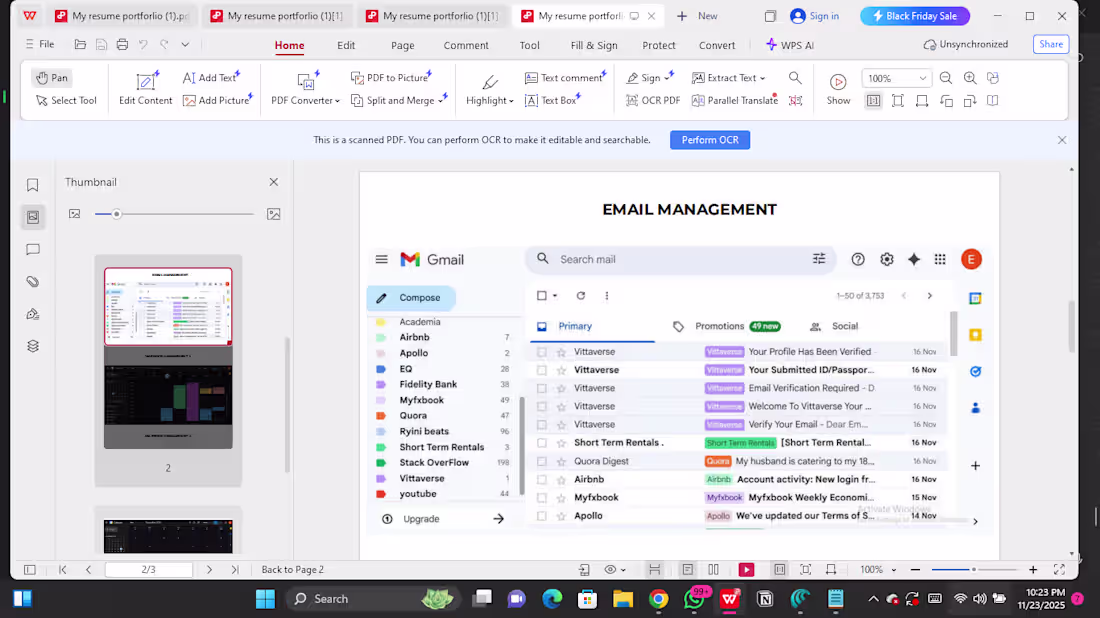This screenshot has height=618, width=1100.
Task: Select the Pan tool
Action: (51, 77)
